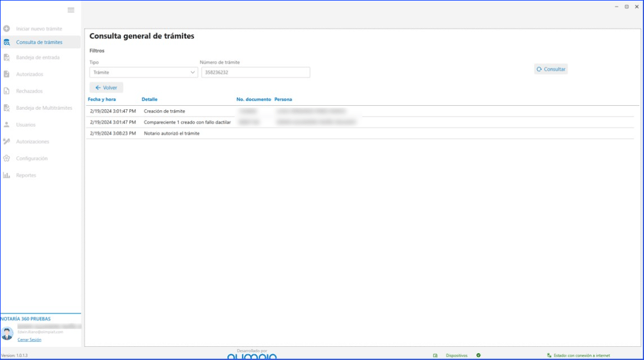
Task: Maximize the application window
Action: pos(627,7)
